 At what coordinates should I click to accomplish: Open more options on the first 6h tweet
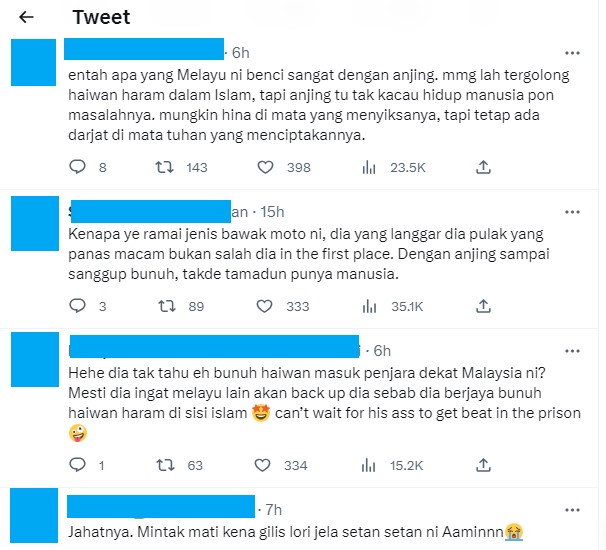(x=572, y=53)
